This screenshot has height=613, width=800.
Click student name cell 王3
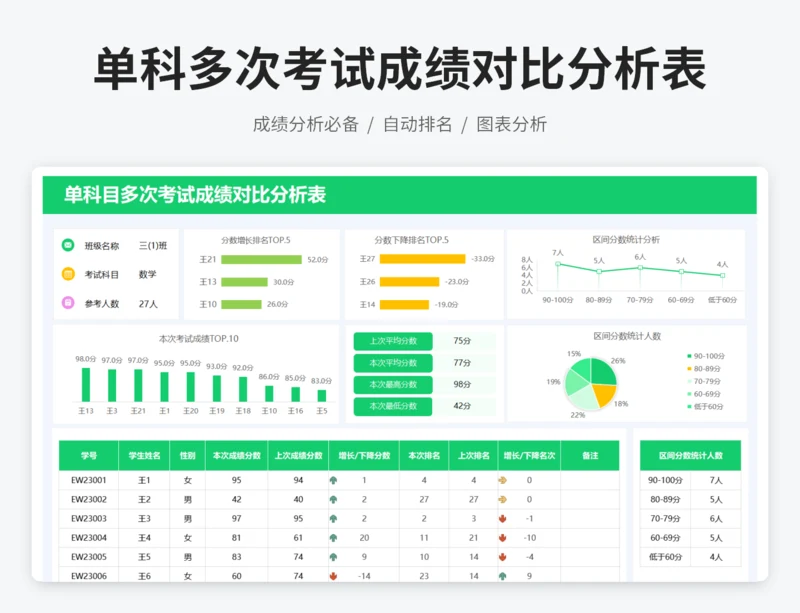[x=144, y=519]
